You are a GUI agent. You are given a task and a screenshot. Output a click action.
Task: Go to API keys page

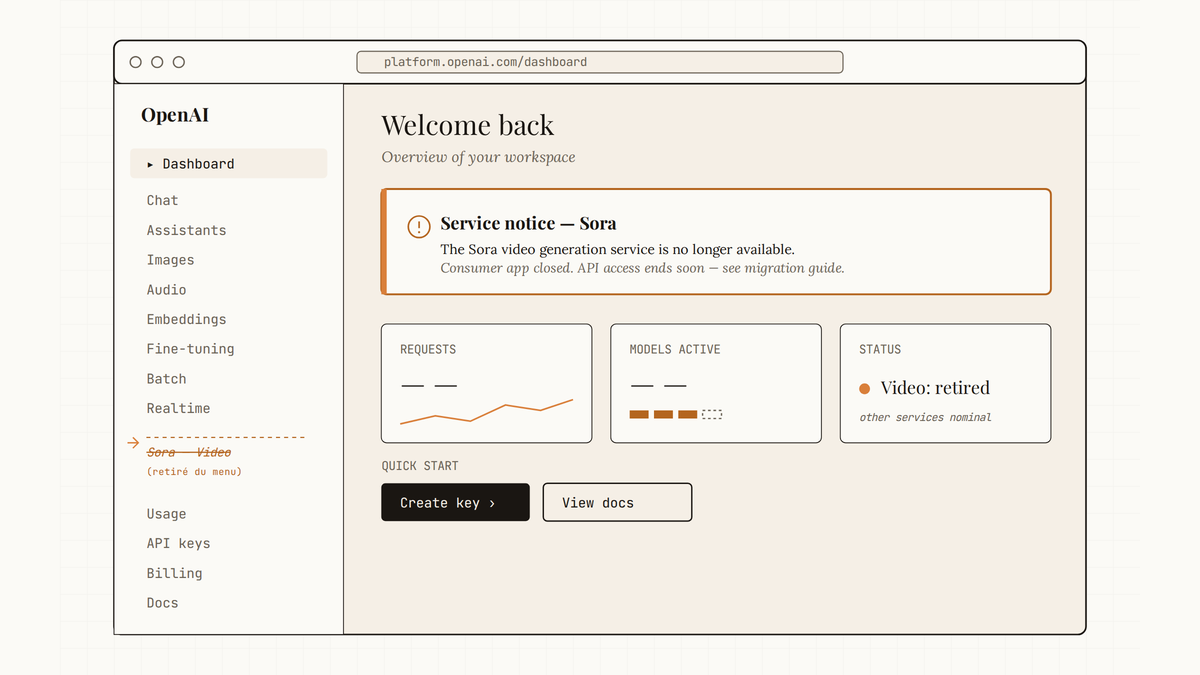178,544
